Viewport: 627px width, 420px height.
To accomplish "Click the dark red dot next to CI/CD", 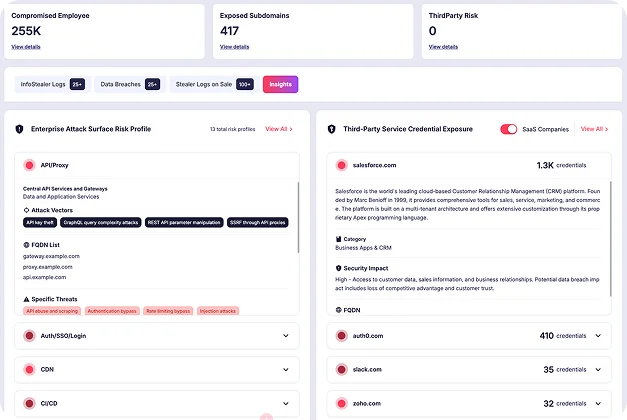I will [29, 403].
